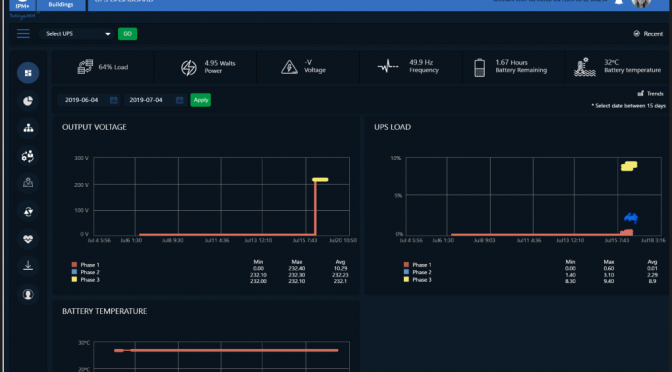
Task: Switch to the Buildings tab
Action: pyautogui.click(x=61, y=5)
